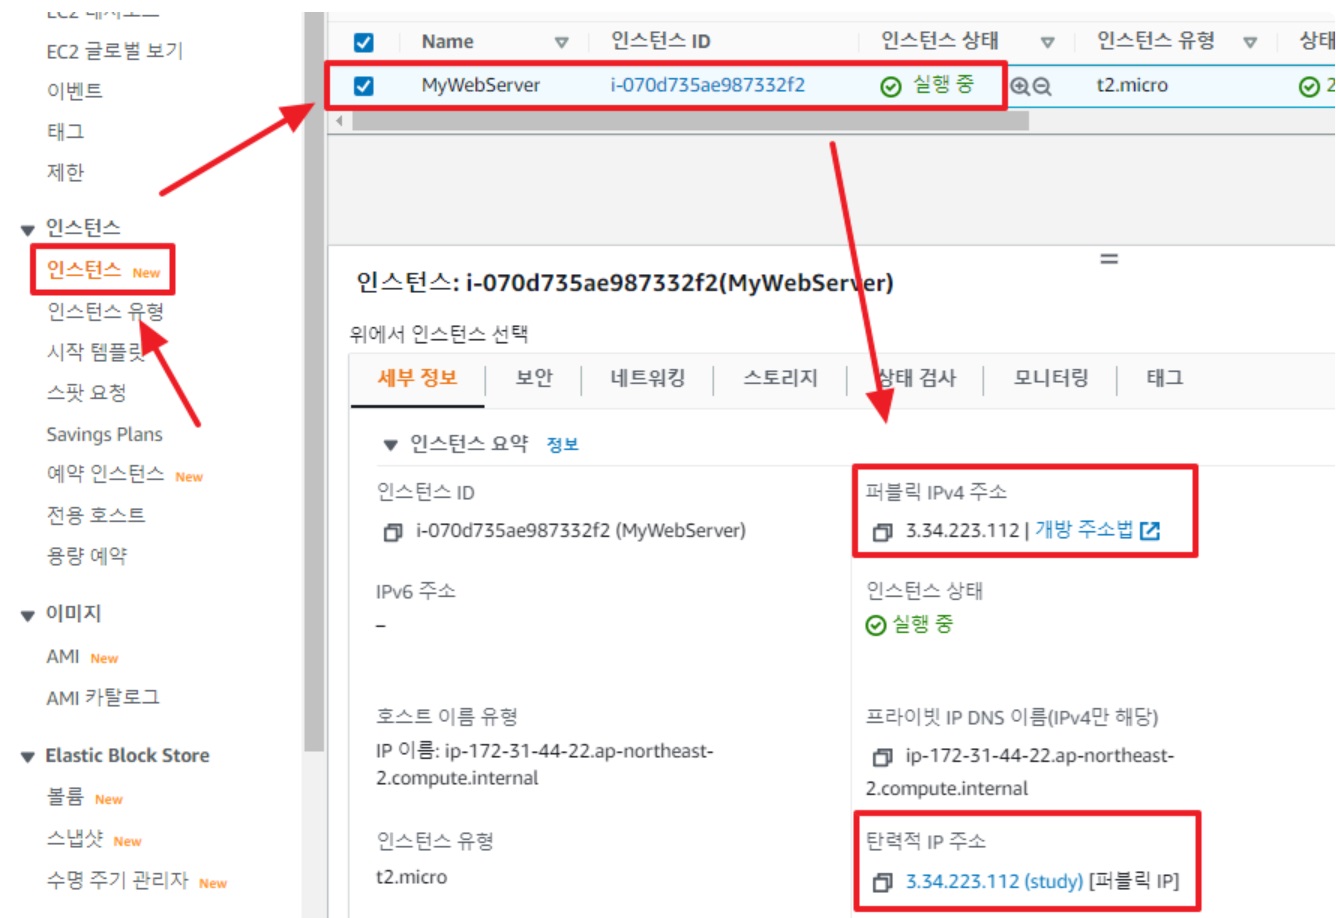Open EC2 글로벌 보기 in sidebar
This screenshot has height=918, width=1336.
point(114,51)
